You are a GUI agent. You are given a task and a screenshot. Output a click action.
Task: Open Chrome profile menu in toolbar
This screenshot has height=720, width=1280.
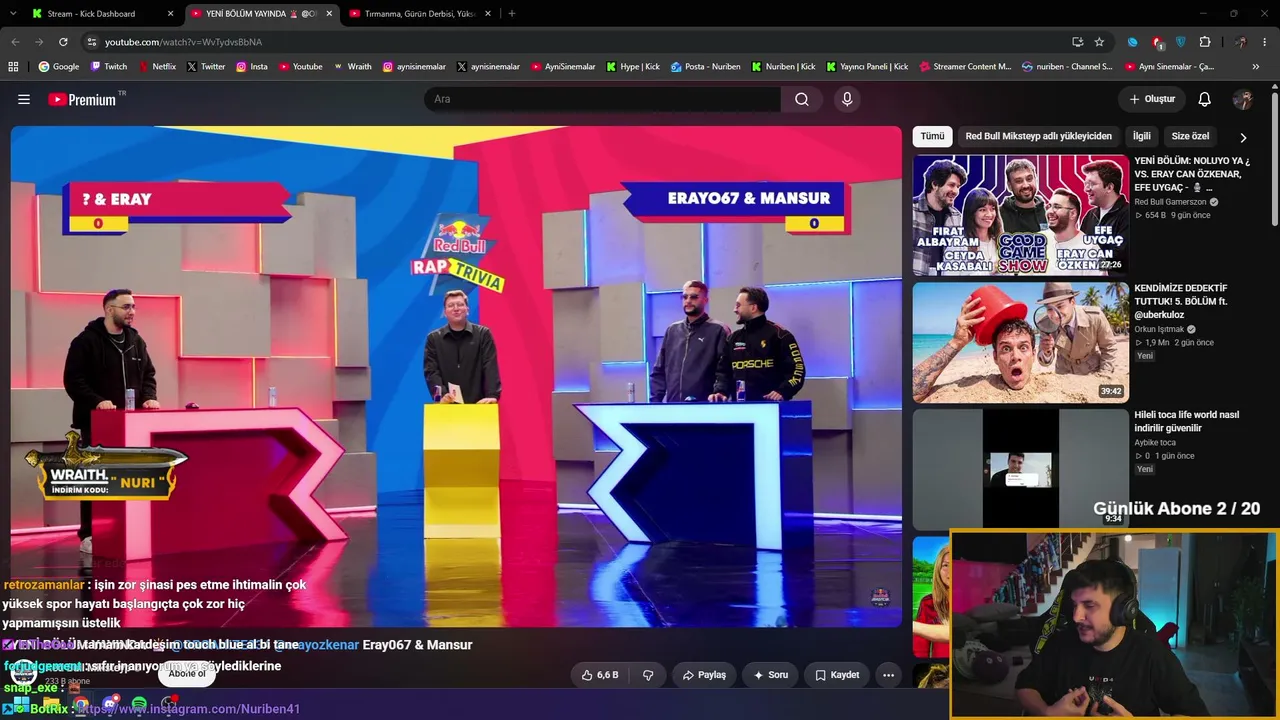click(1241, 42)
